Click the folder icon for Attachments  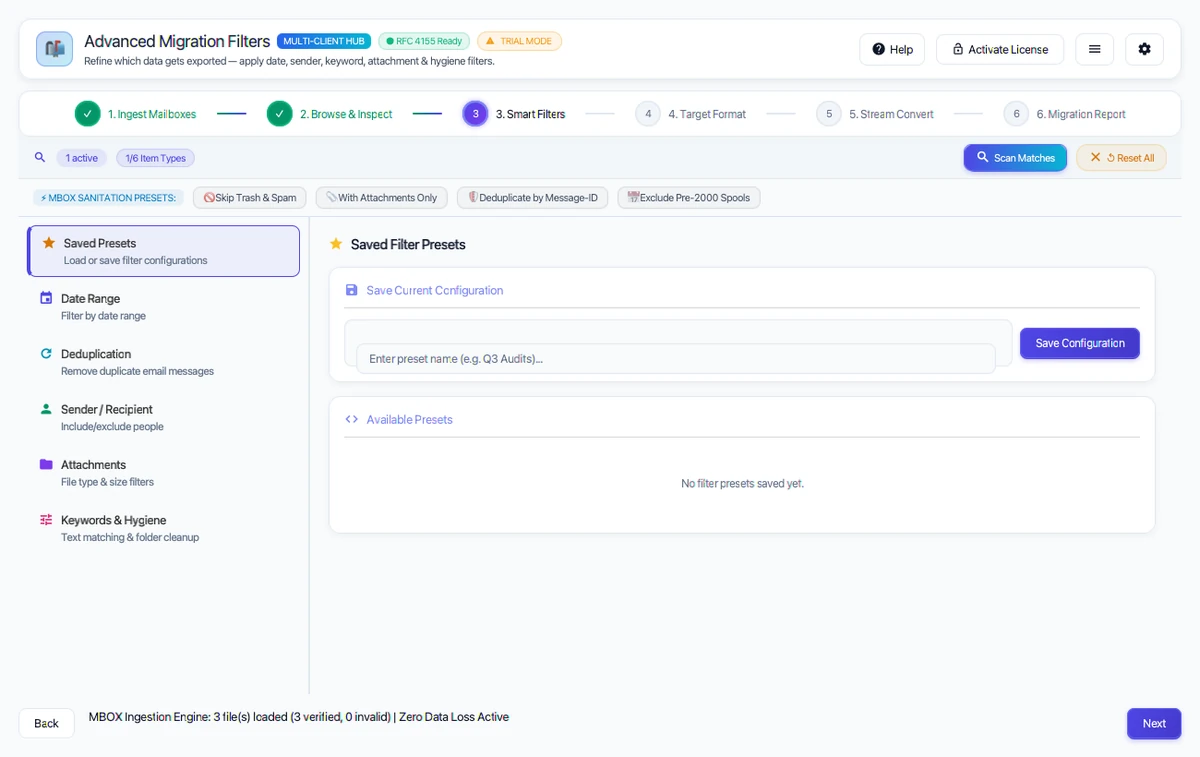click(x=46, y=464)
